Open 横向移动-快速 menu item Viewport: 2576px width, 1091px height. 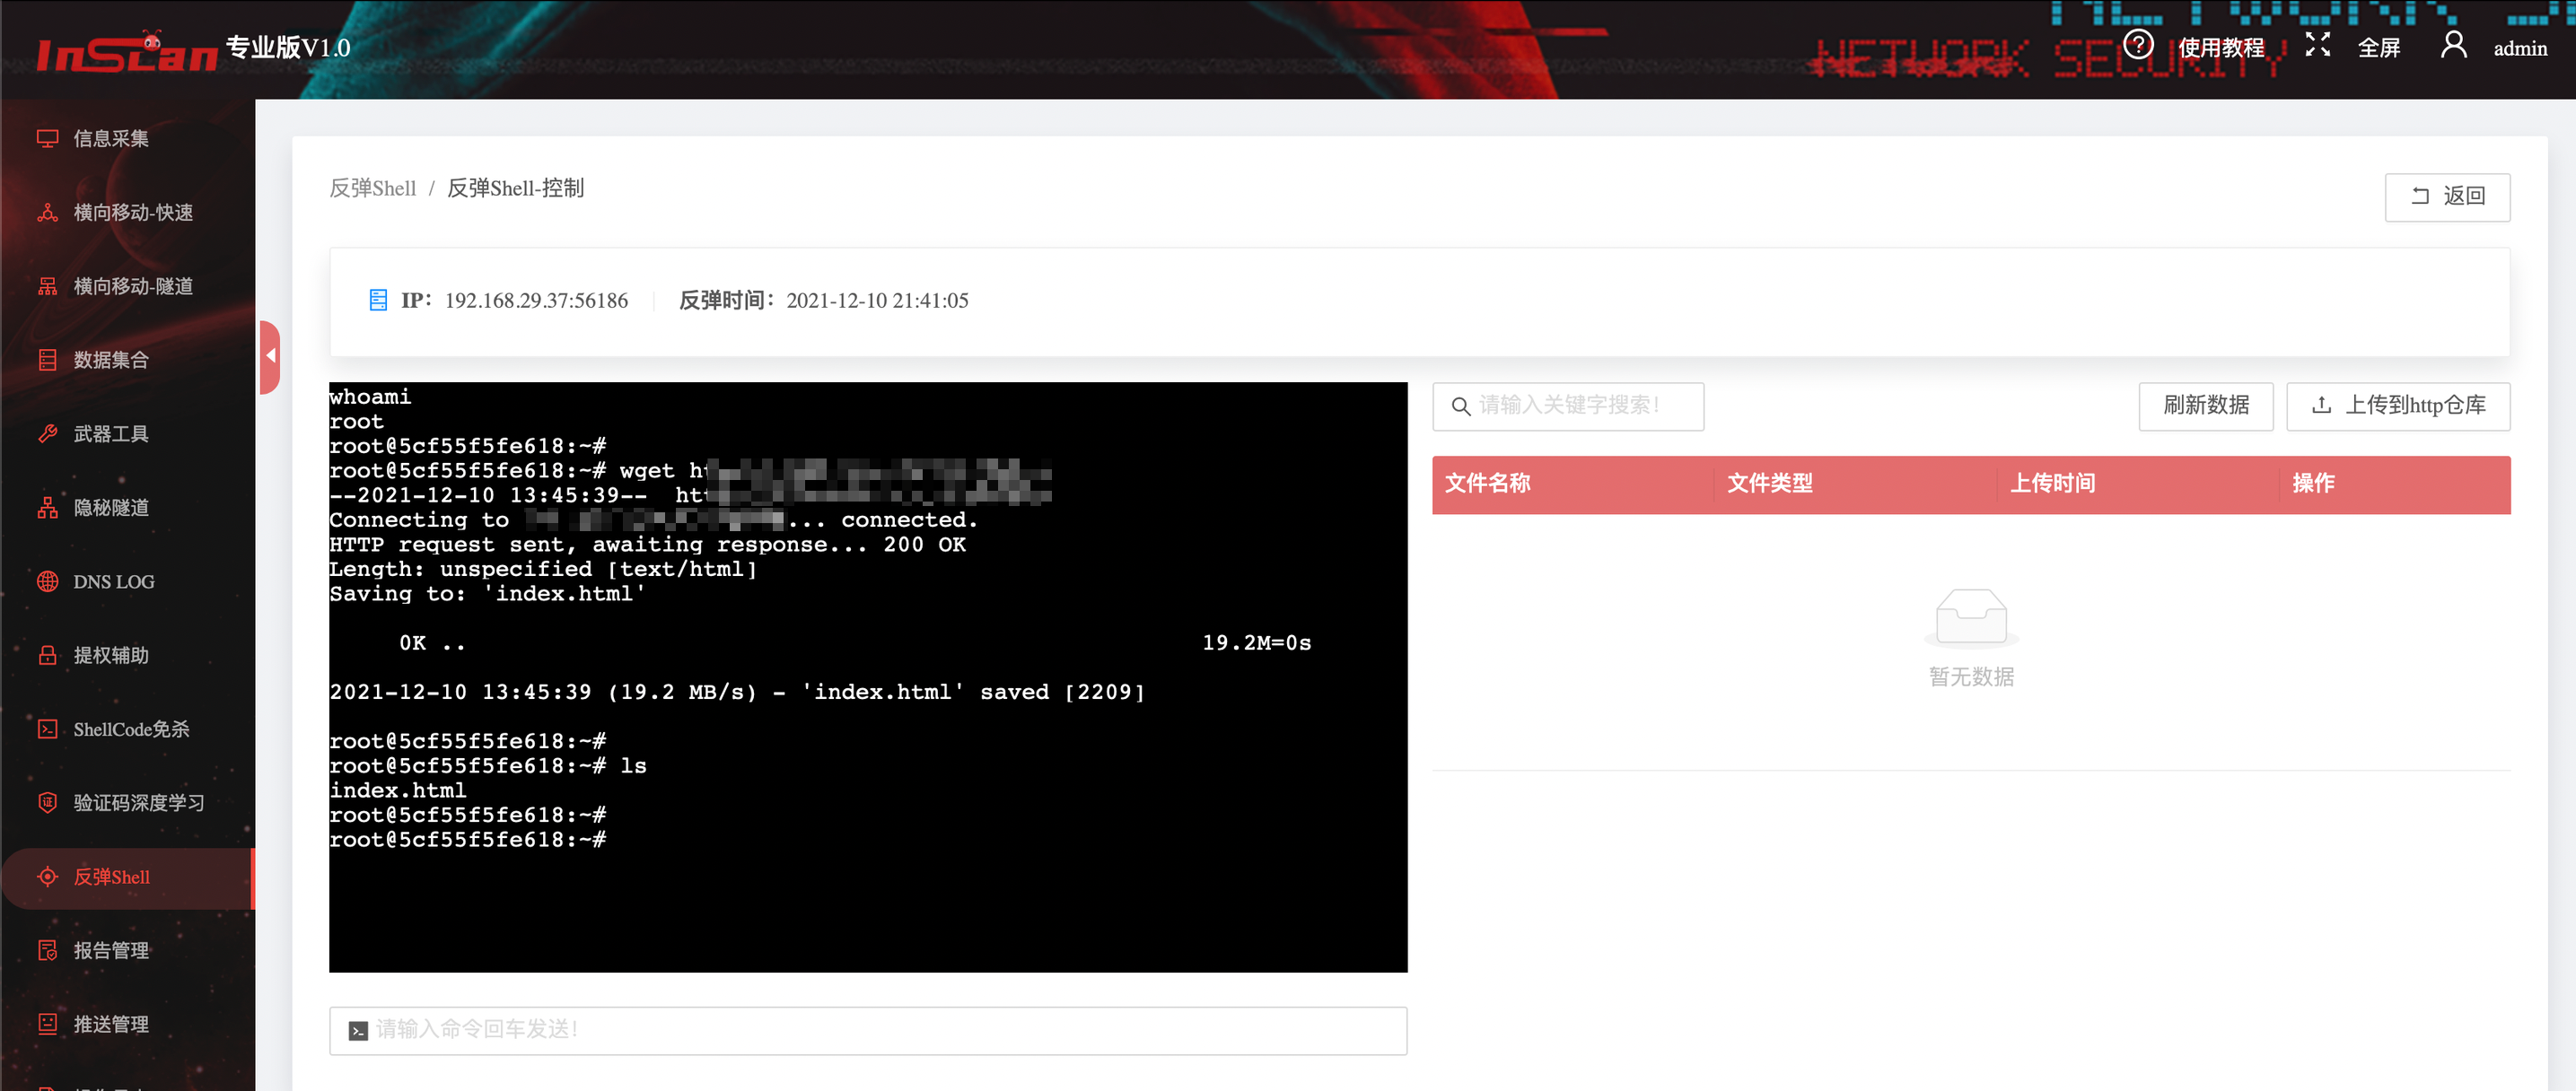(132, 212)
